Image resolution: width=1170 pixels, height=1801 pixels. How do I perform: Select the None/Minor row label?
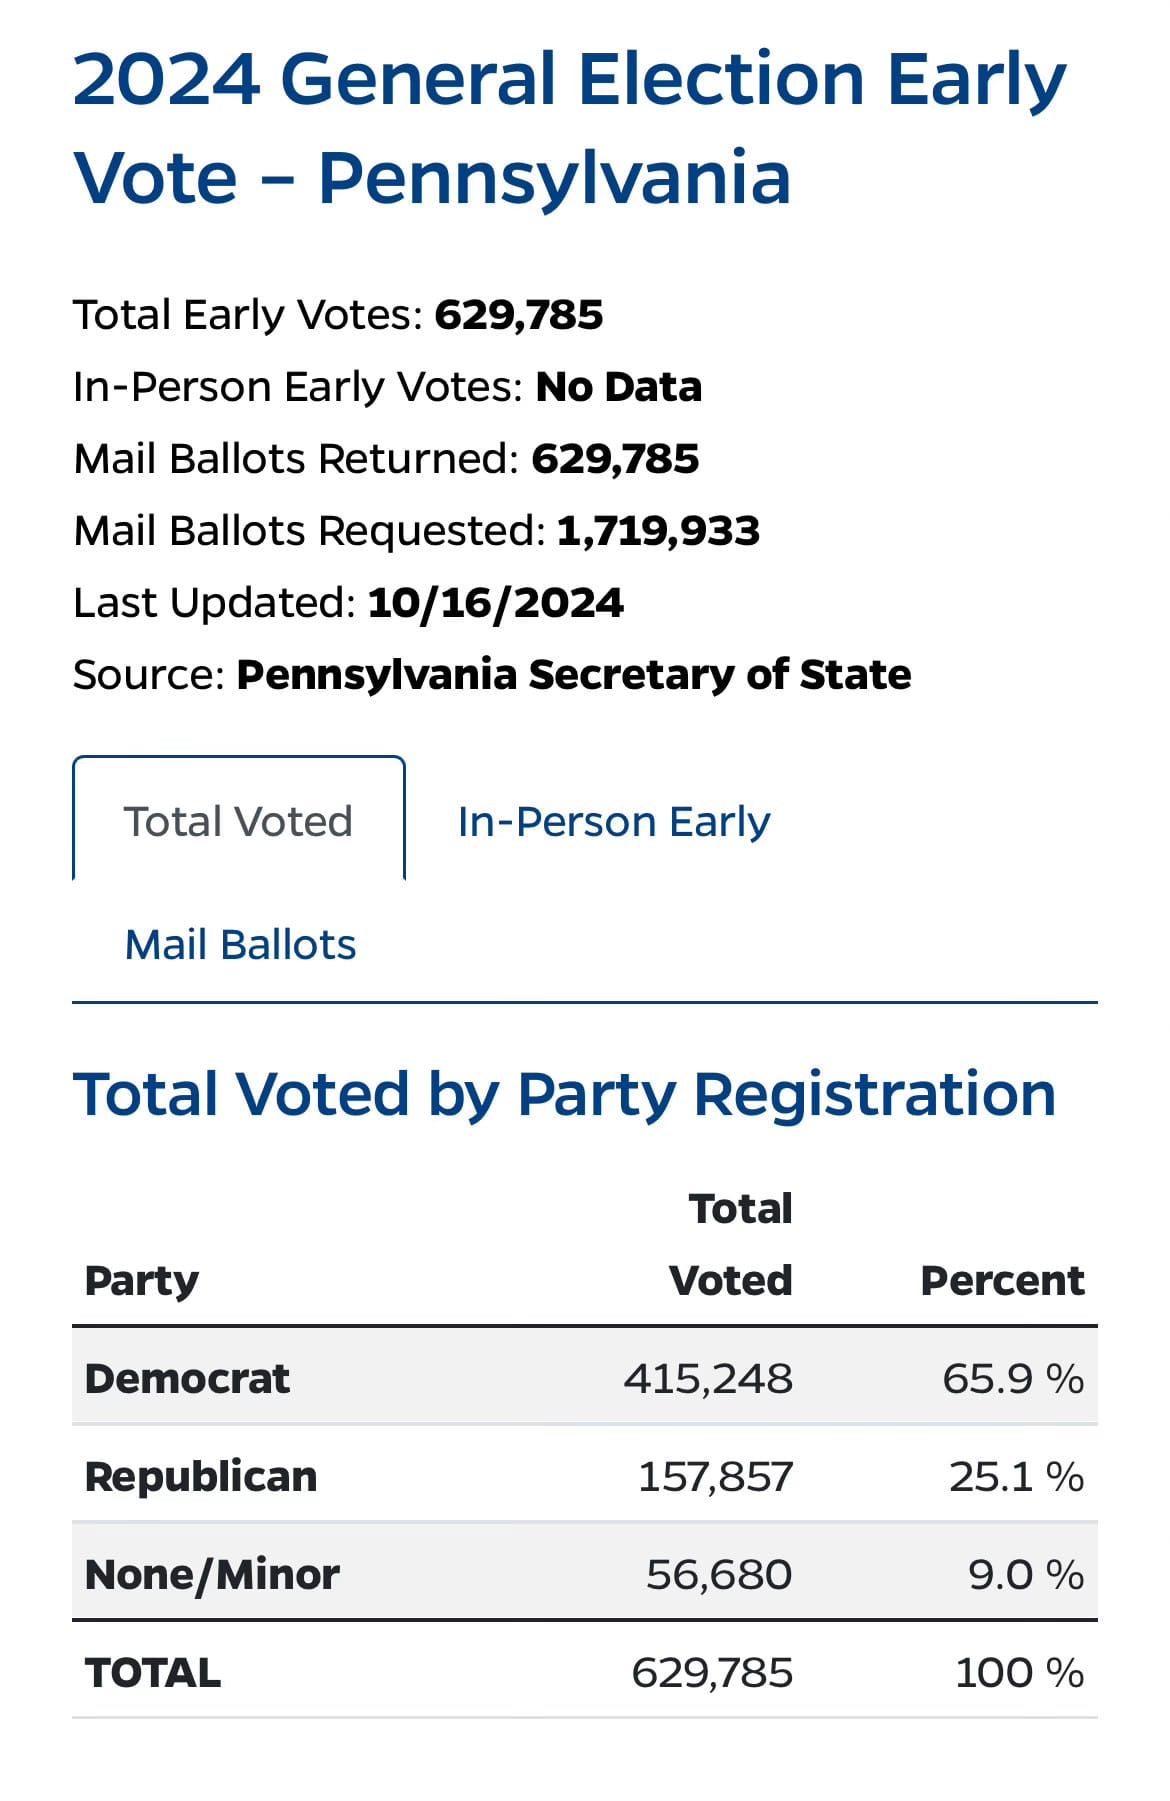point(212,1574)
